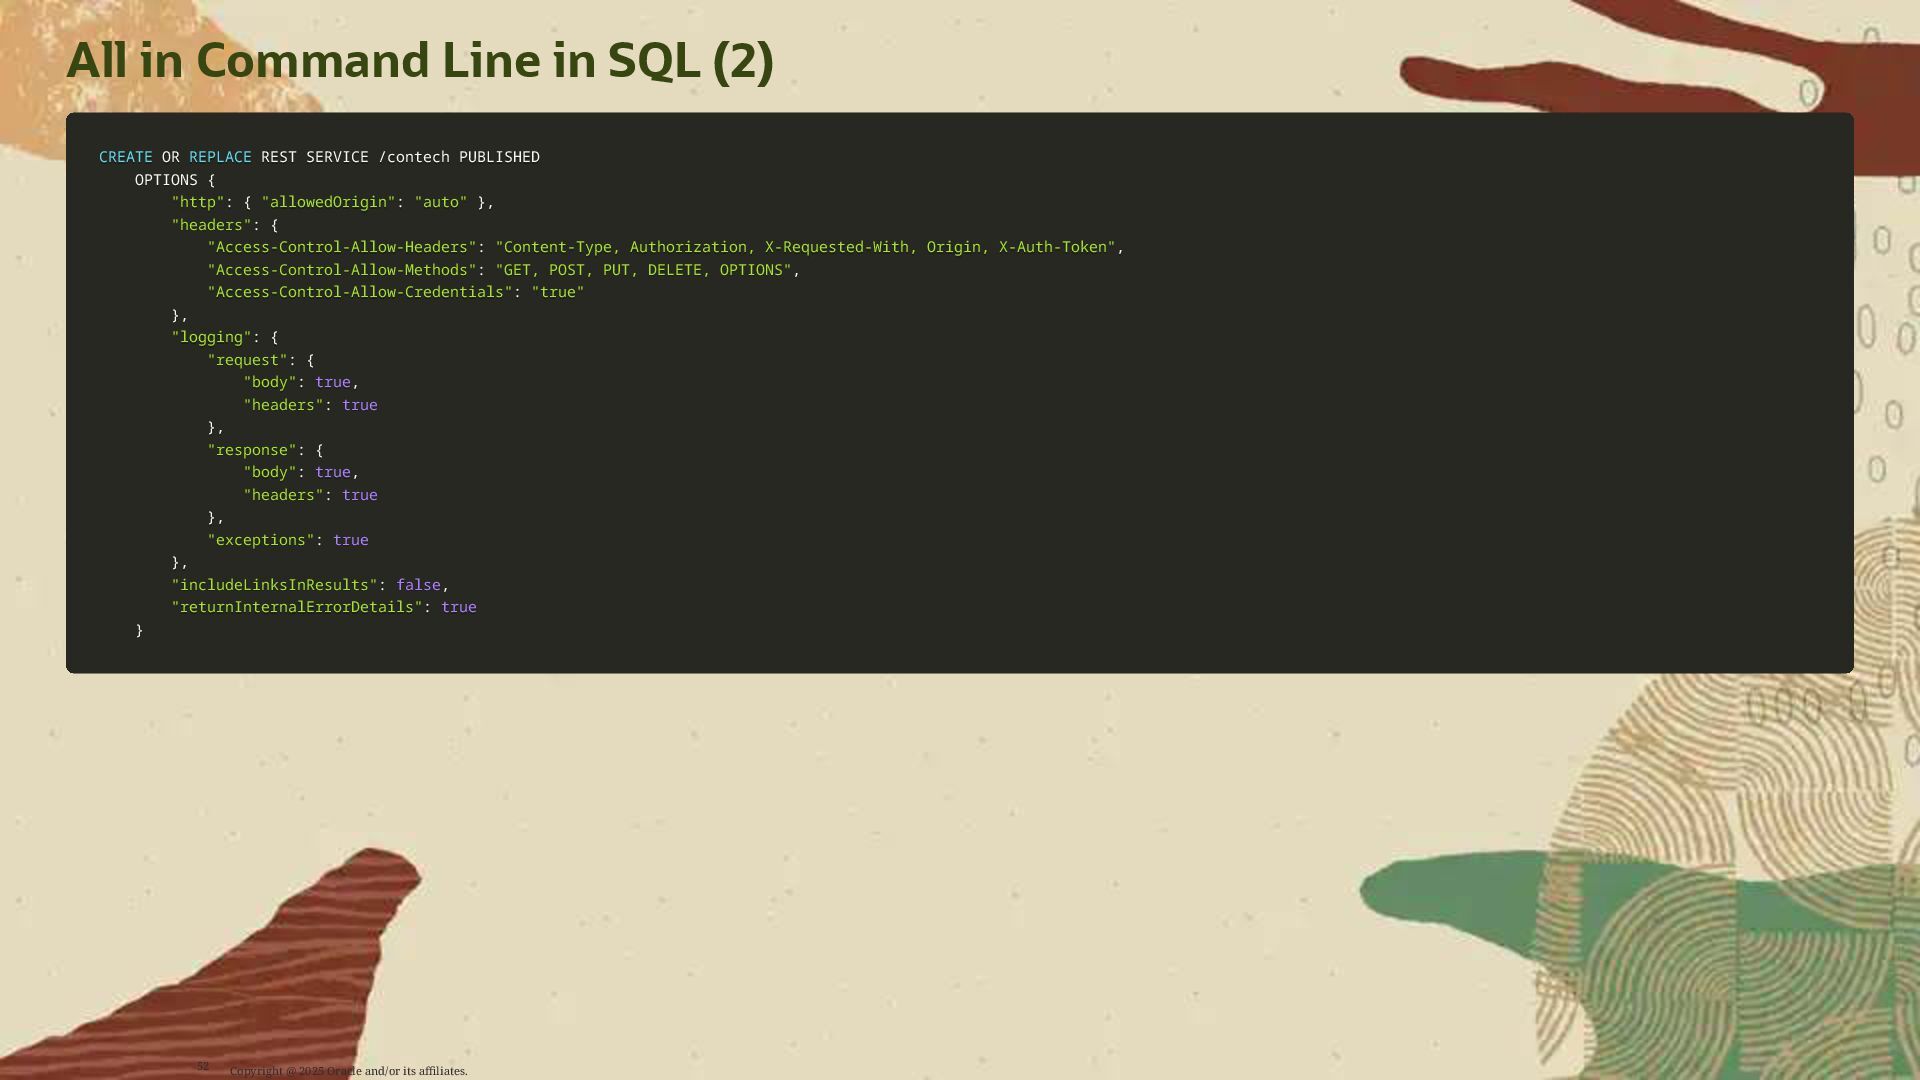Click the X-Auth-Token header value text
This screenshot has height=1080, width=1920.
(x=1055, y=247)
